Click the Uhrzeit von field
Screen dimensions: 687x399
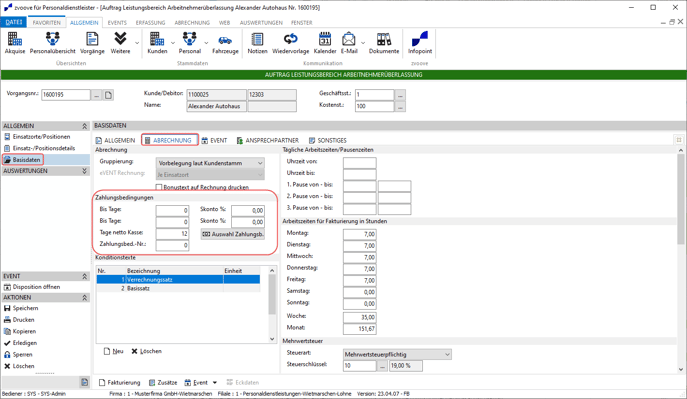359,162
